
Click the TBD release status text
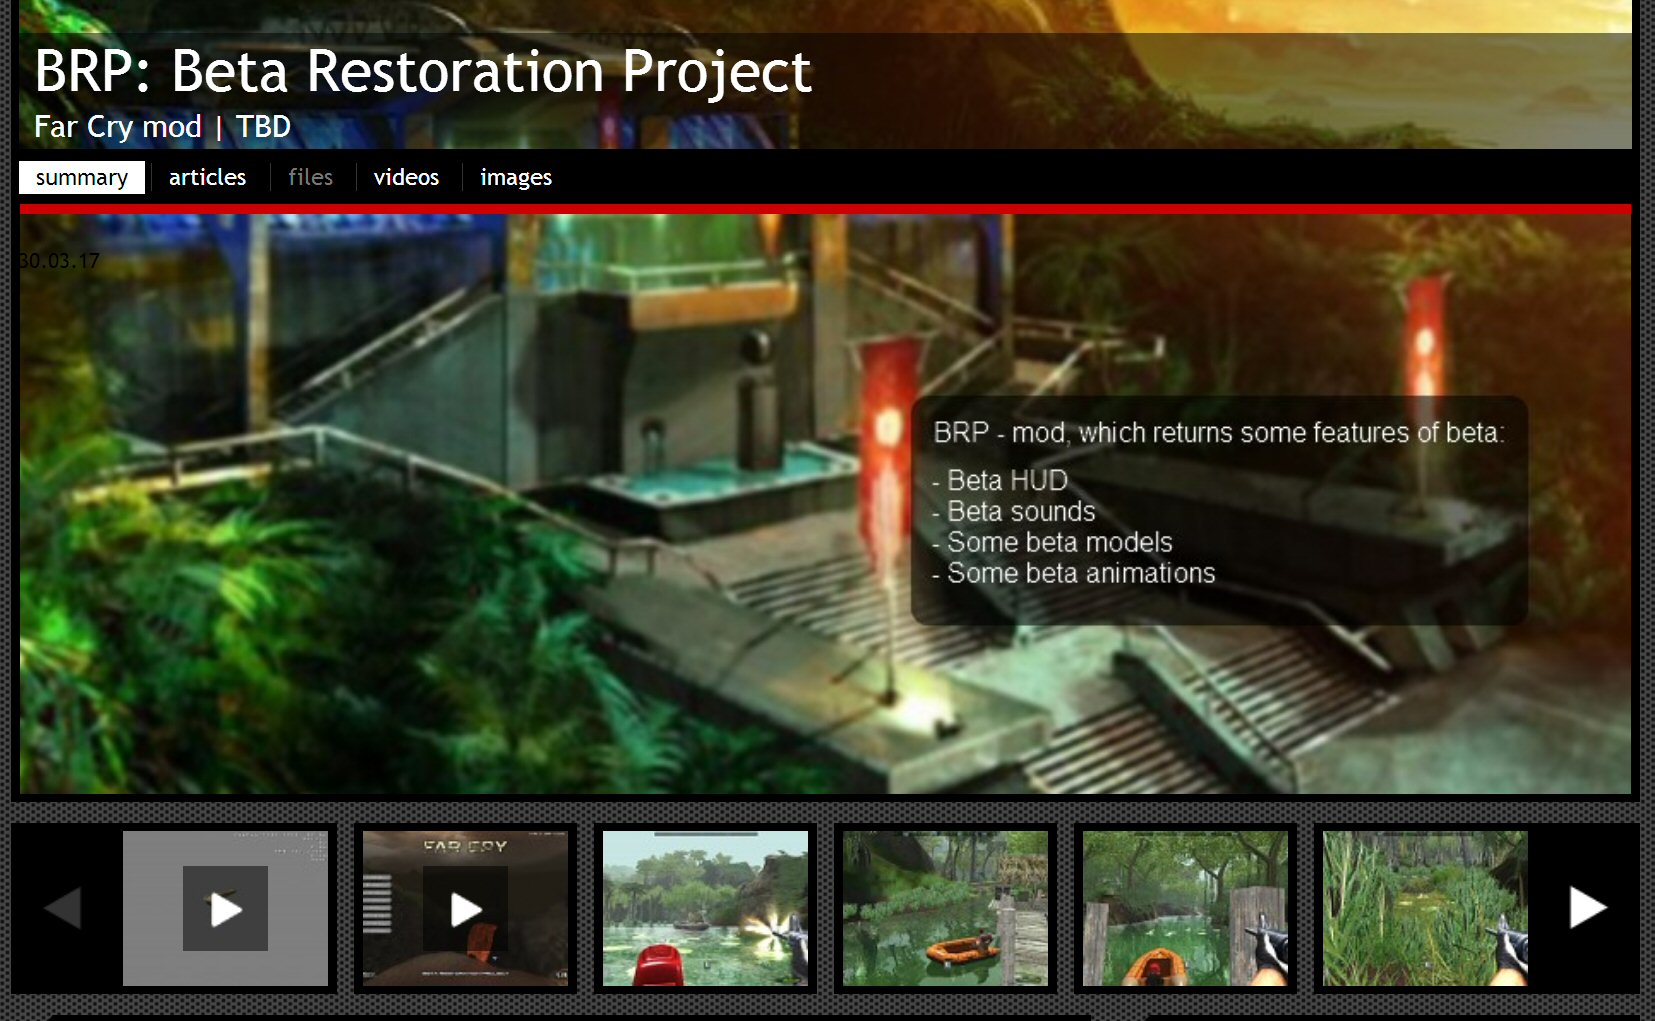(x=263, y=127)
